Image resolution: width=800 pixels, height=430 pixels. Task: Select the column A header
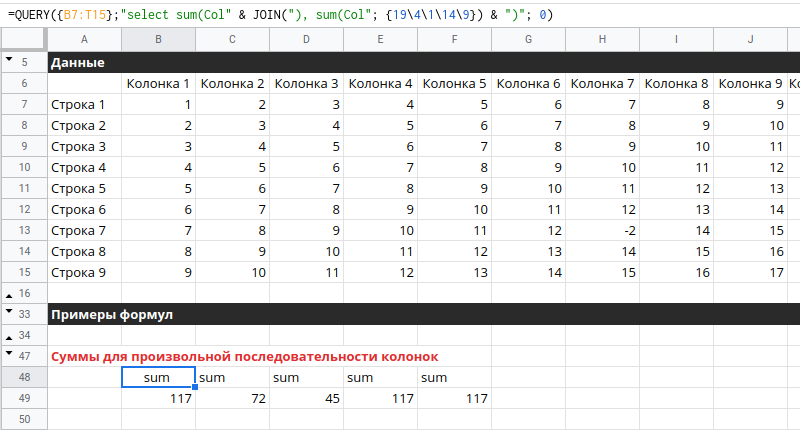(84, 40)
